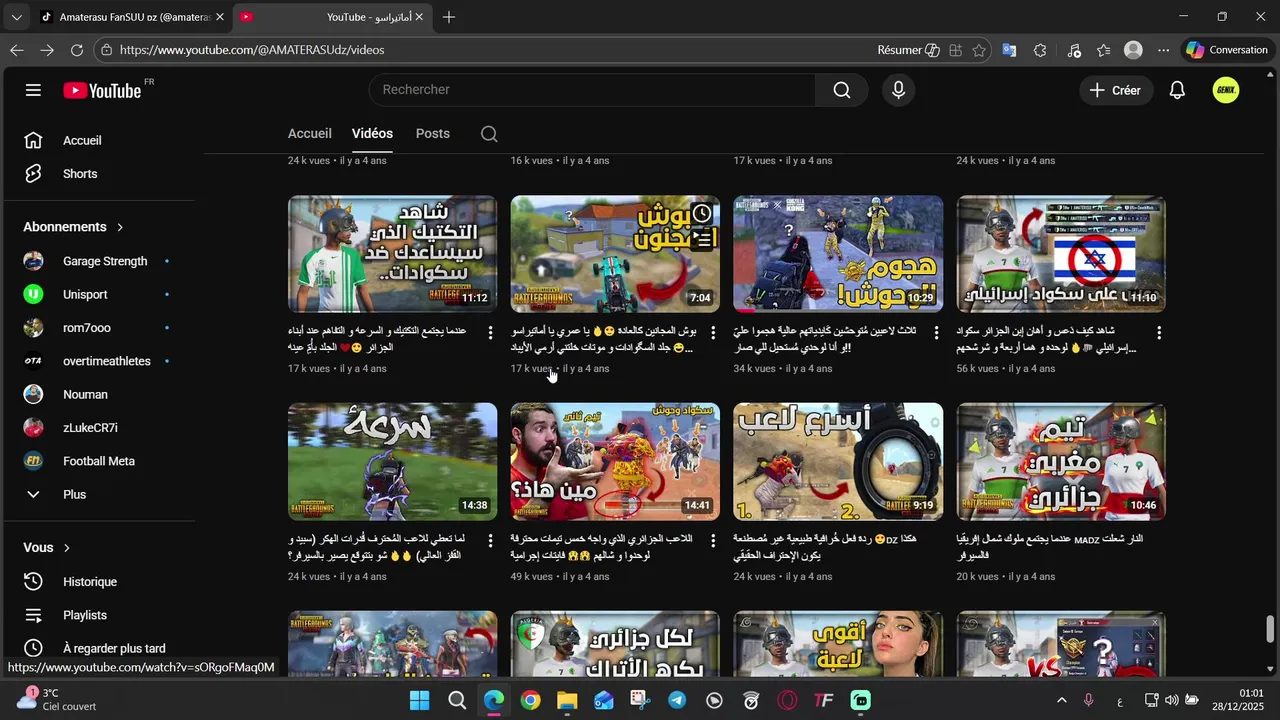The height and width of the screenshot is (720, 1280).
Task: Open options for the 11:10 video
Action: click(x=1159, y=333)
